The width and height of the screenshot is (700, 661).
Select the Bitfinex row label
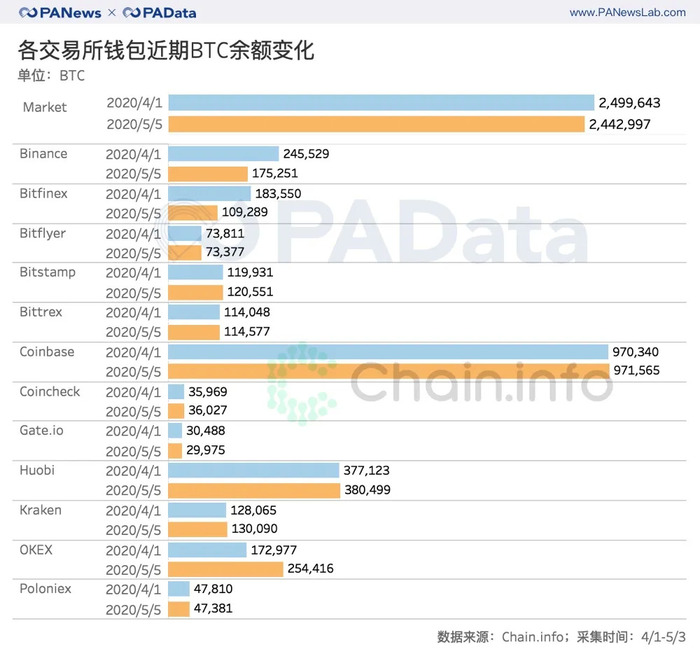click(43, 193)
